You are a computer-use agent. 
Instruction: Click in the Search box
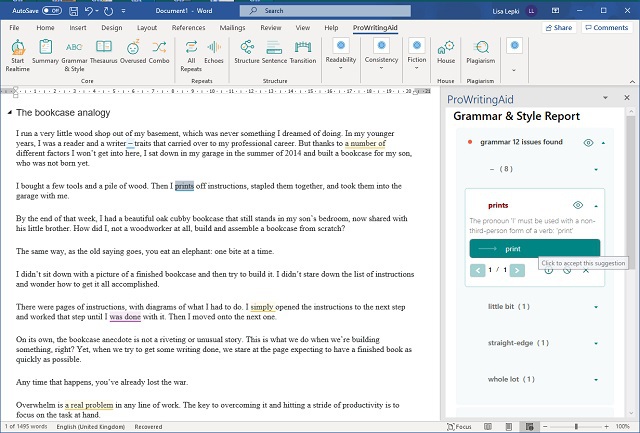[x=325, y=11]
